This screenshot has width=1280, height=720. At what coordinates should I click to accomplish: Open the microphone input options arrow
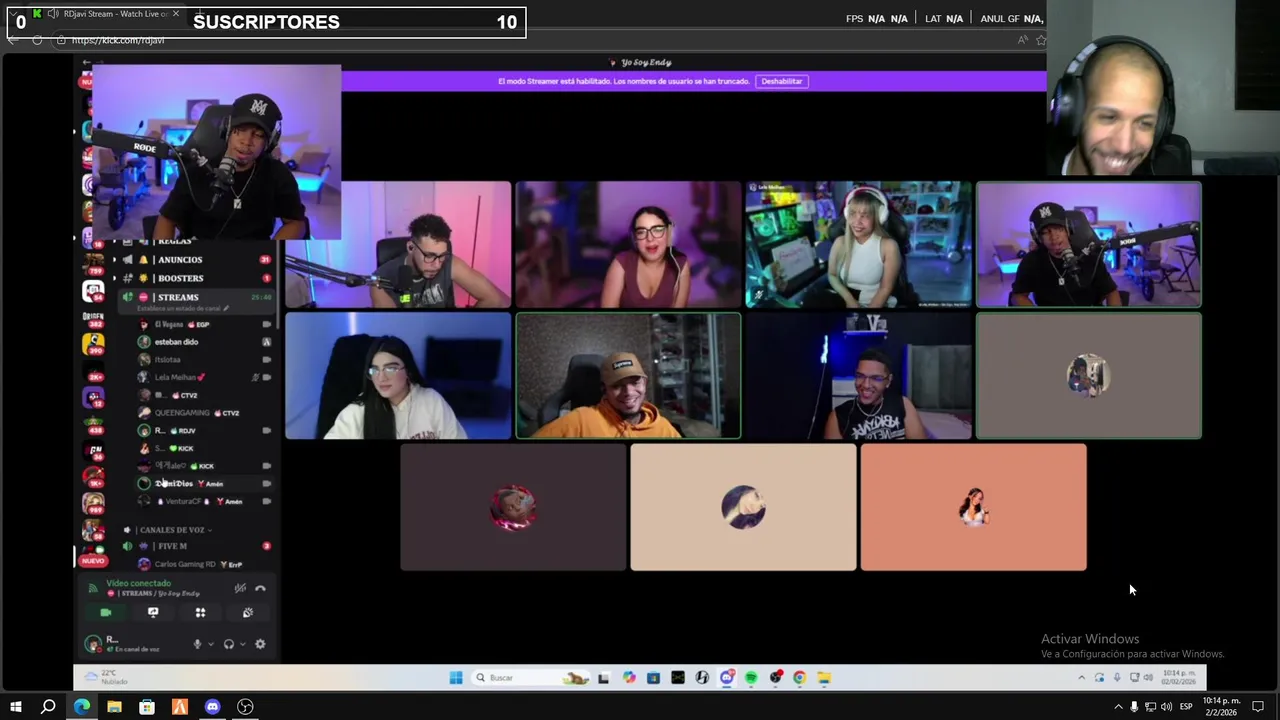(210, 644)
